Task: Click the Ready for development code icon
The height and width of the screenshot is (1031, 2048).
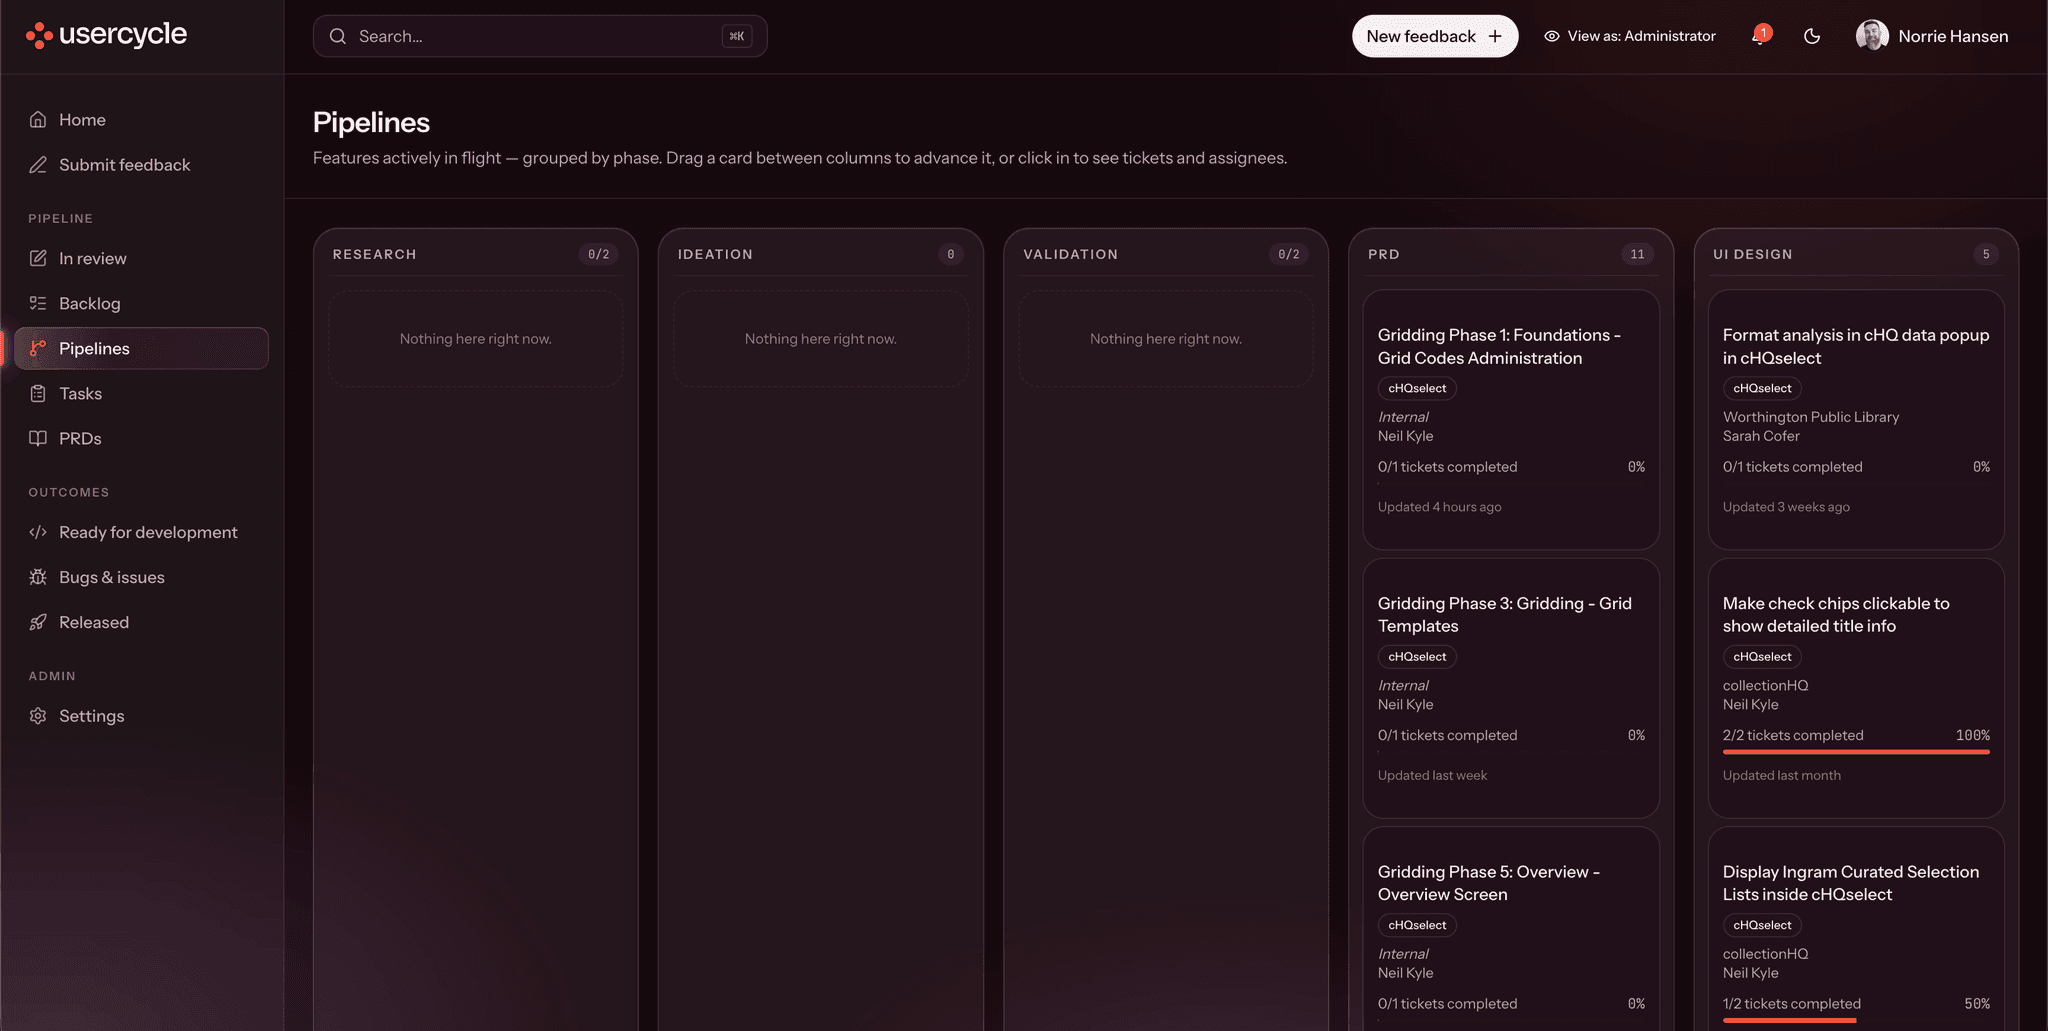Action: 38,533
